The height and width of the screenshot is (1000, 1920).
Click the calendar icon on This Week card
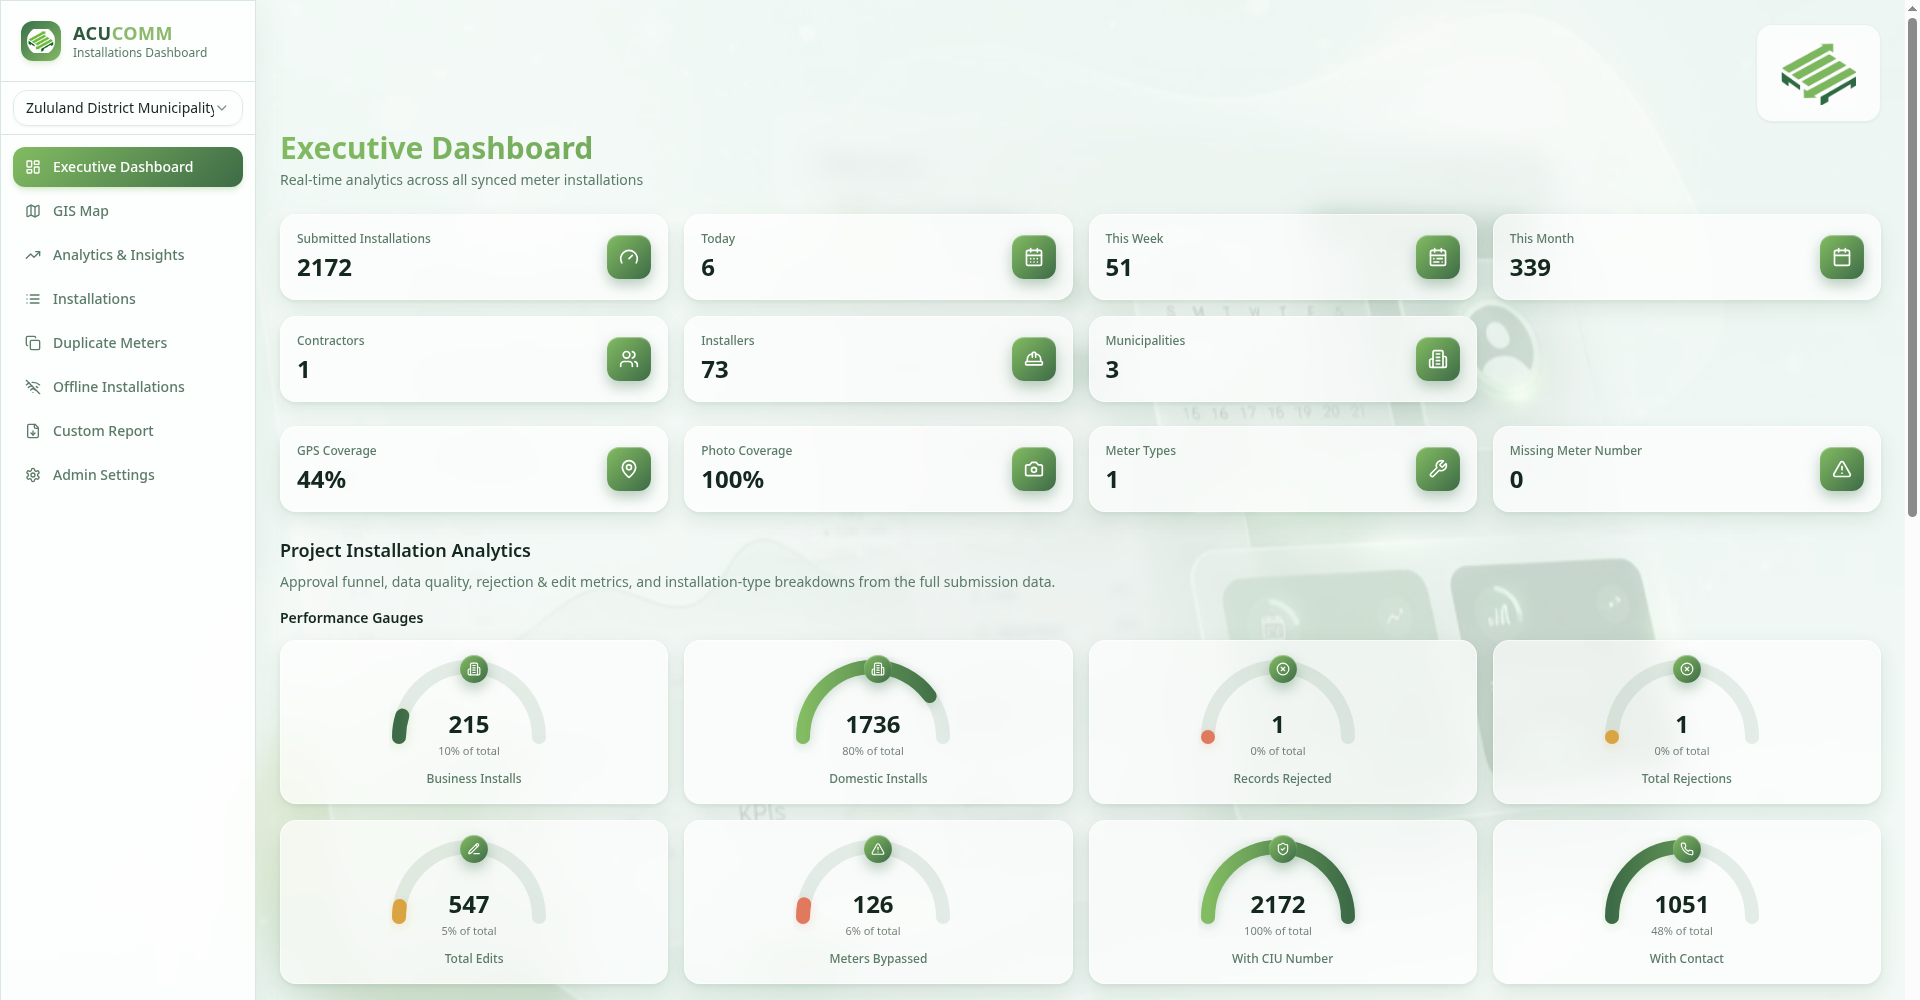tap(1438, 257)
